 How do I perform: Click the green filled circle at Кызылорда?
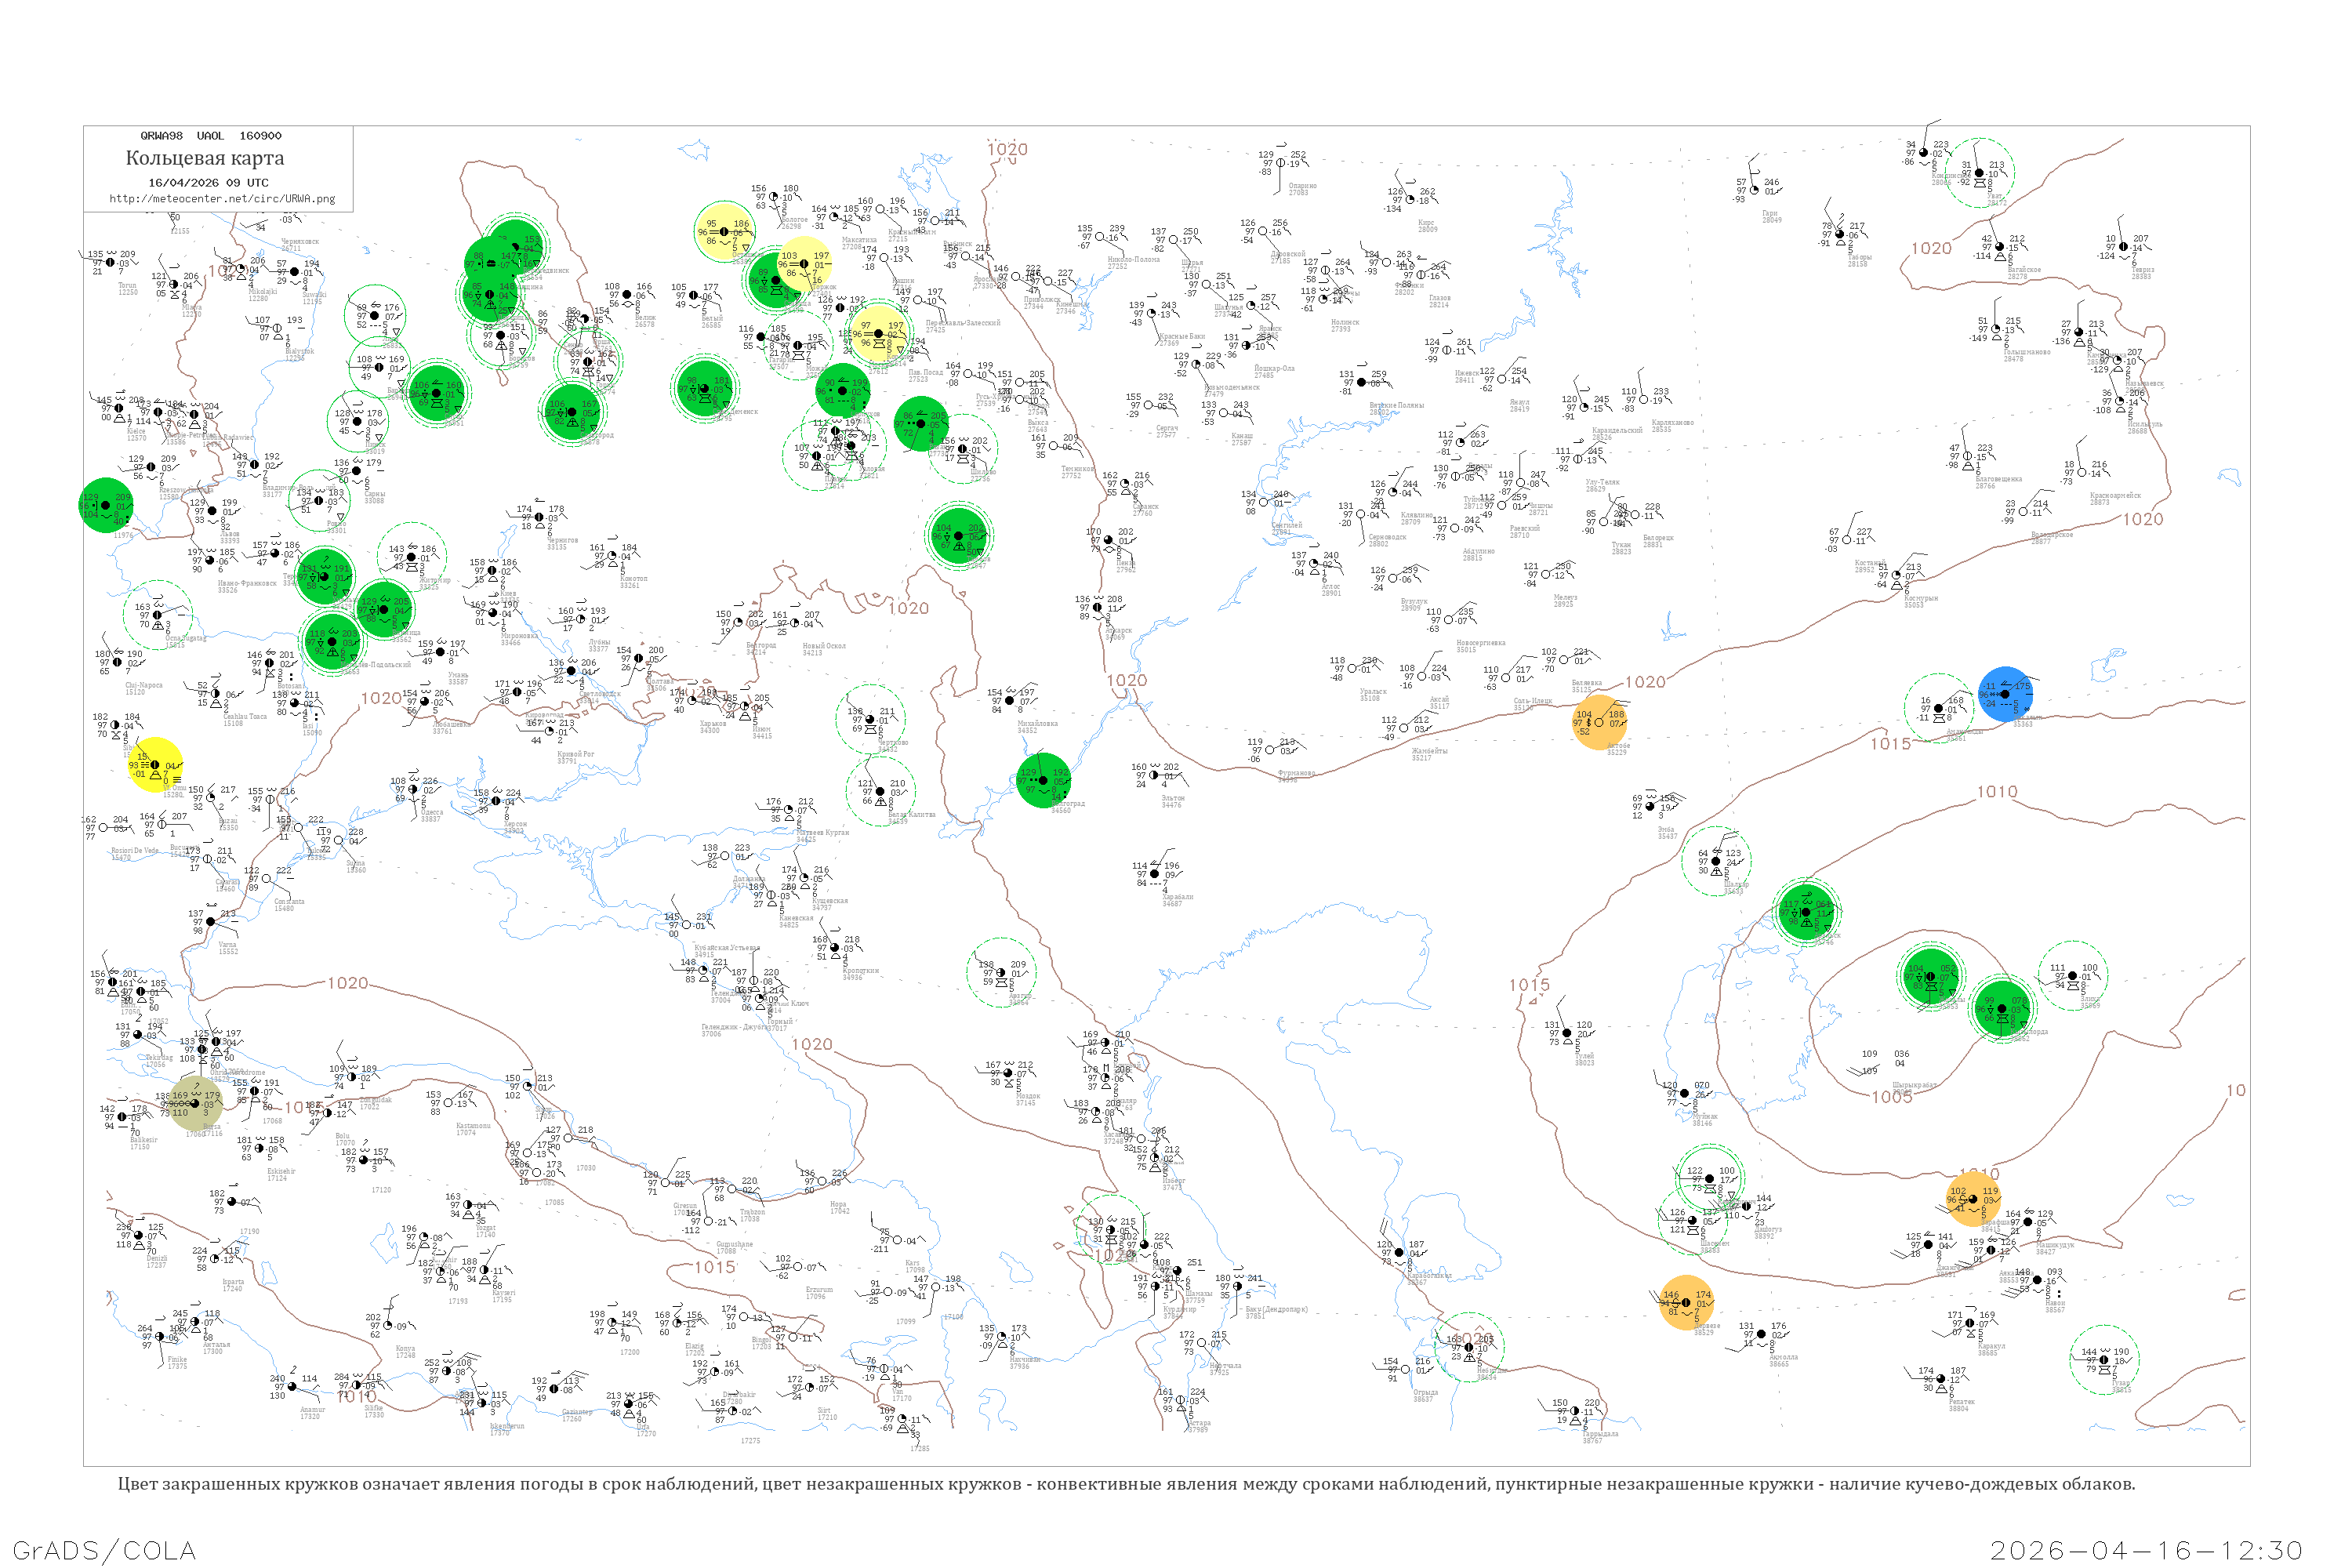coord(2003,1008)
